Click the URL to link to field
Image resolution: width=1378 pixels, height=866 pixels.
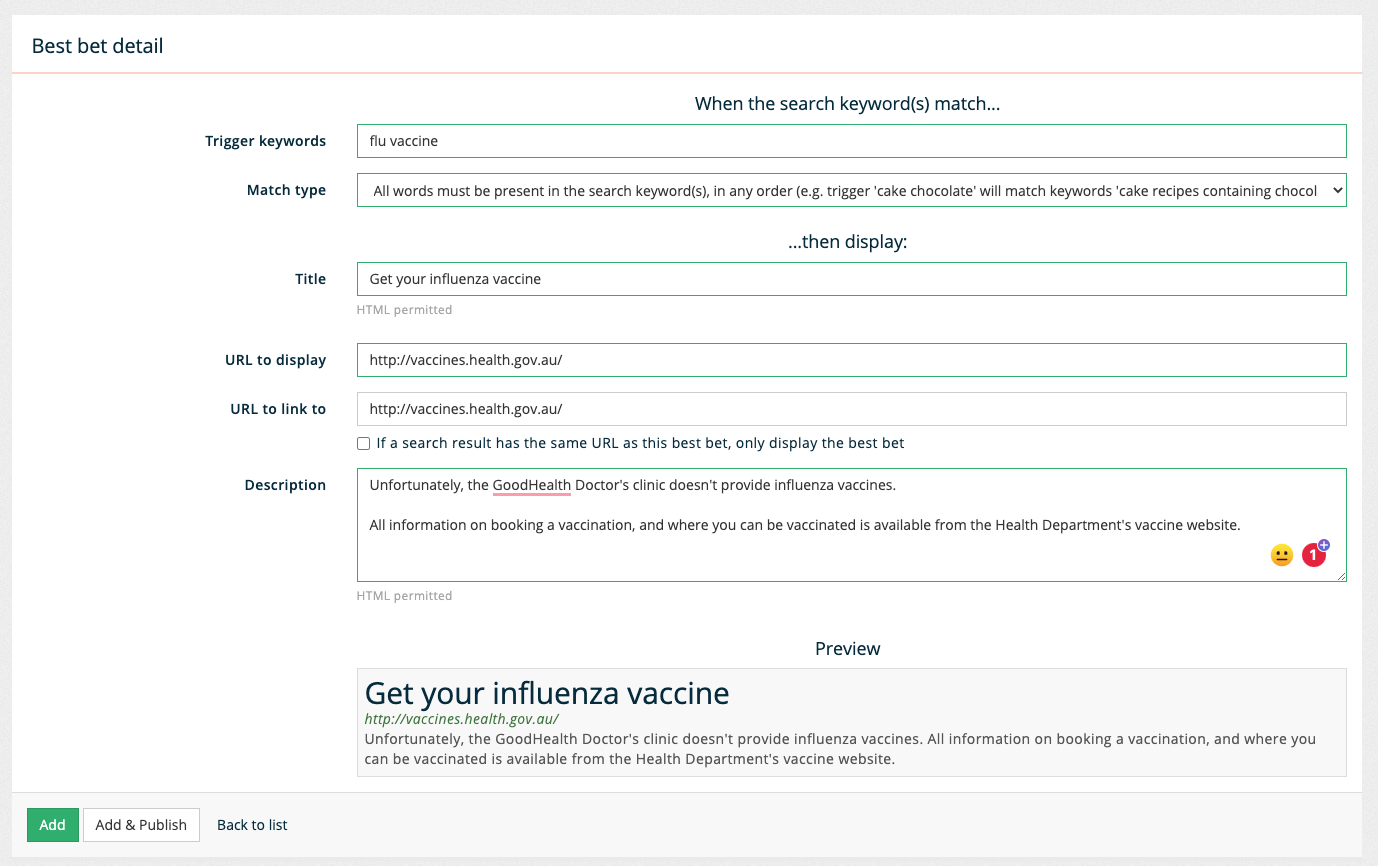[850, 409]
